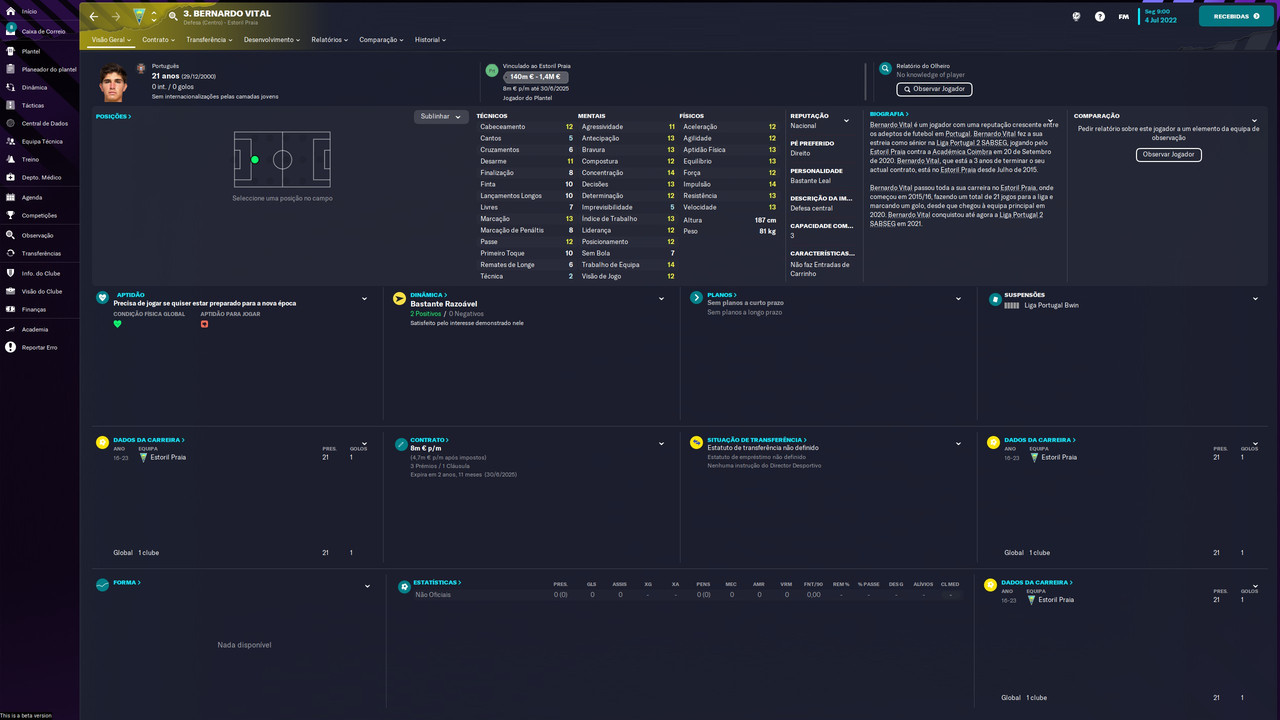Screen dimensions: 1280x720
Task: Click the Estoril Praia club badge in header
Action: pos(139,16)
